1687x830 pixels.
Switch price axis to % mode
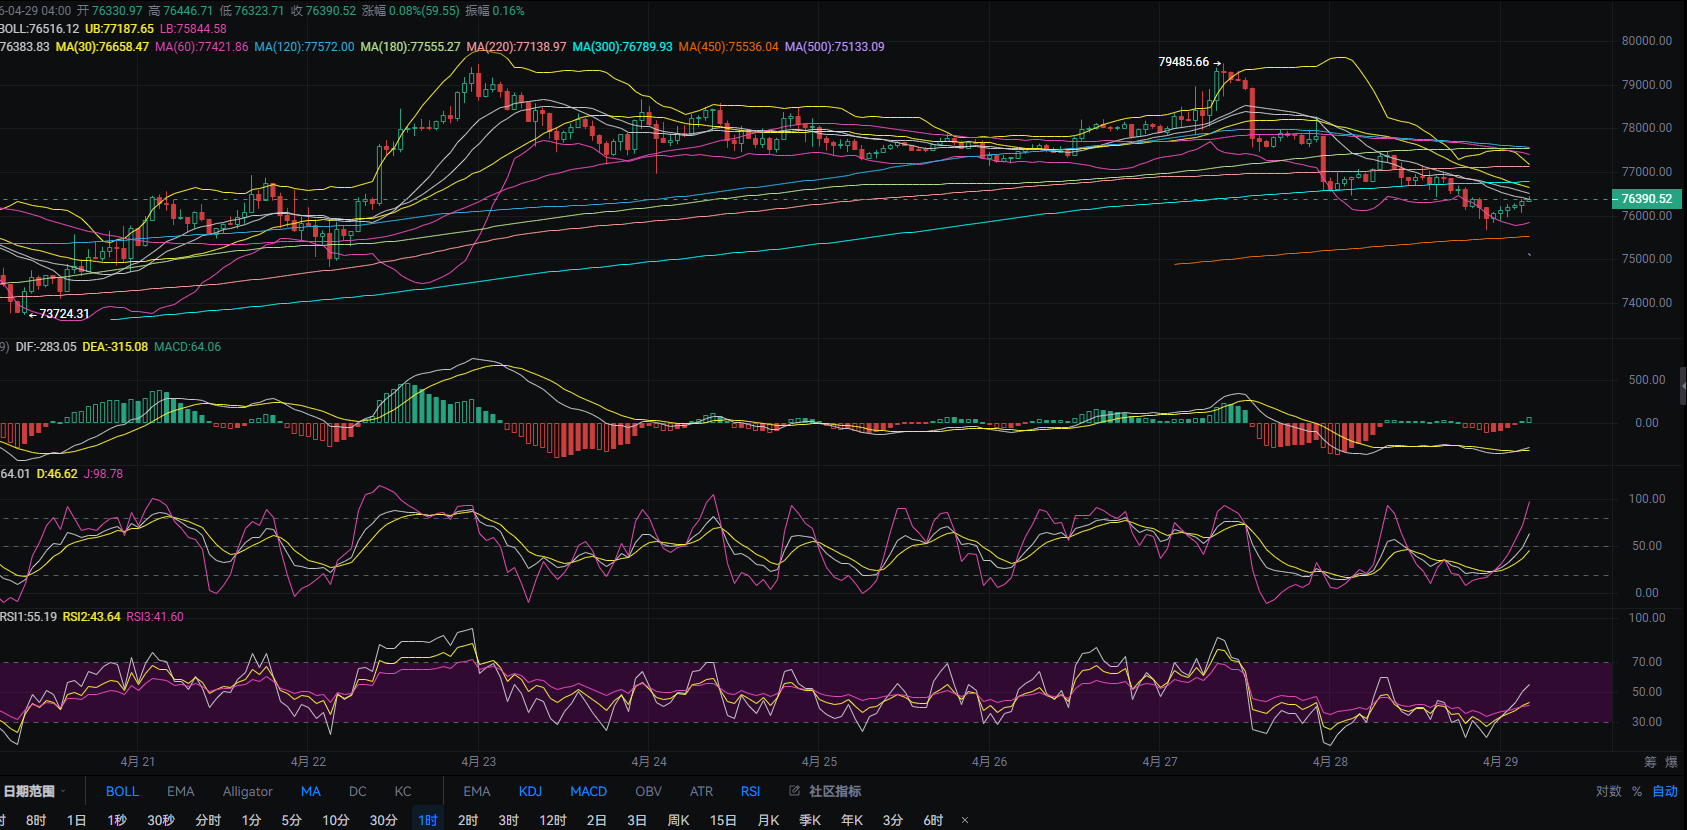1637,791
